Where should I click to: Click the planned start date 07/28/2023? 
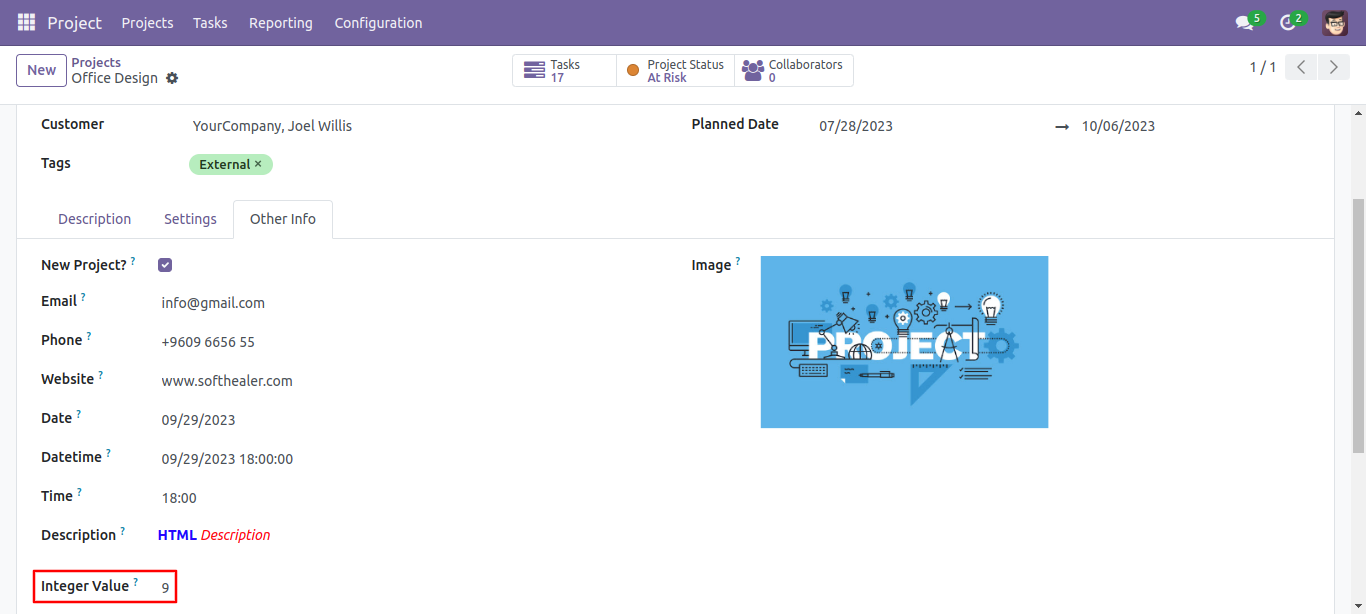(856, 126)
